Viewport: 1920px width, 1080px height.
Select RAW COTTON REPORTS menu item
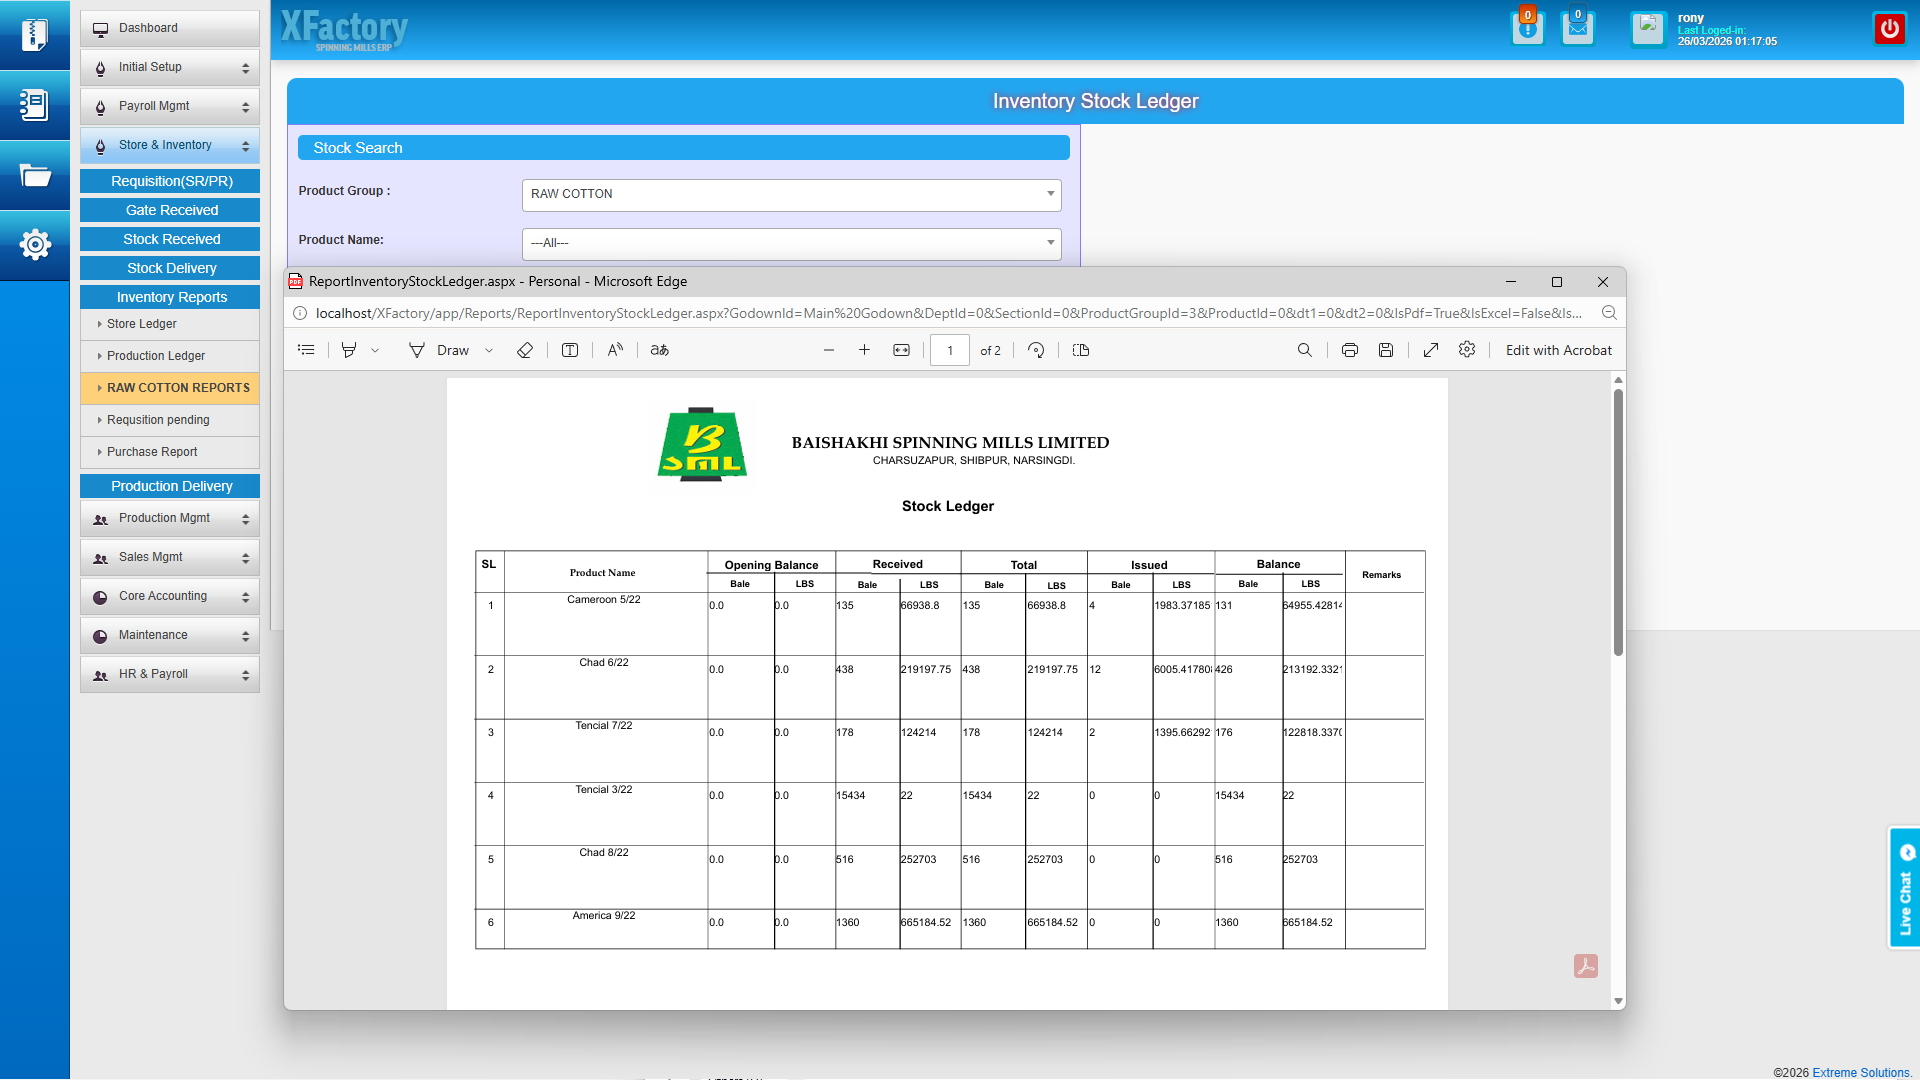point(178,388)
